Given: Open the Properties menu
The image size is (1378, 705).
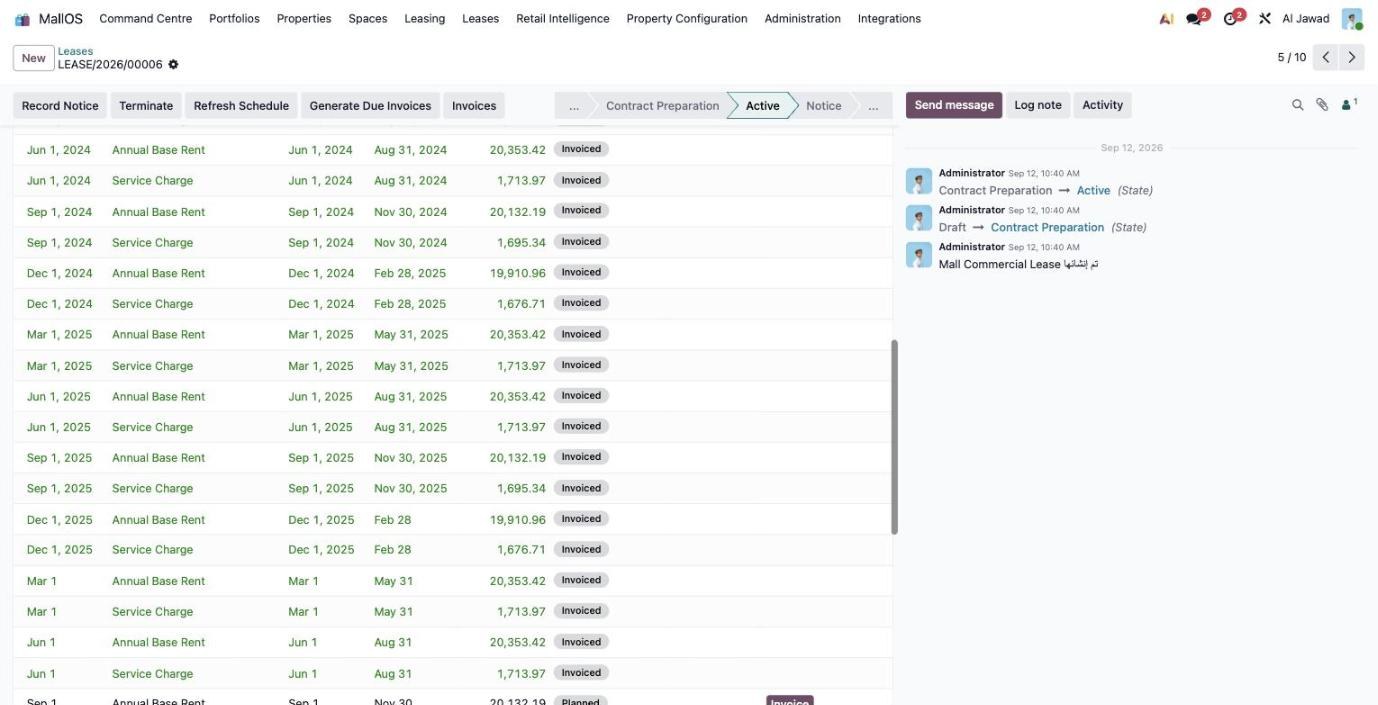Looking at the screenshot, I should (304, 19).
